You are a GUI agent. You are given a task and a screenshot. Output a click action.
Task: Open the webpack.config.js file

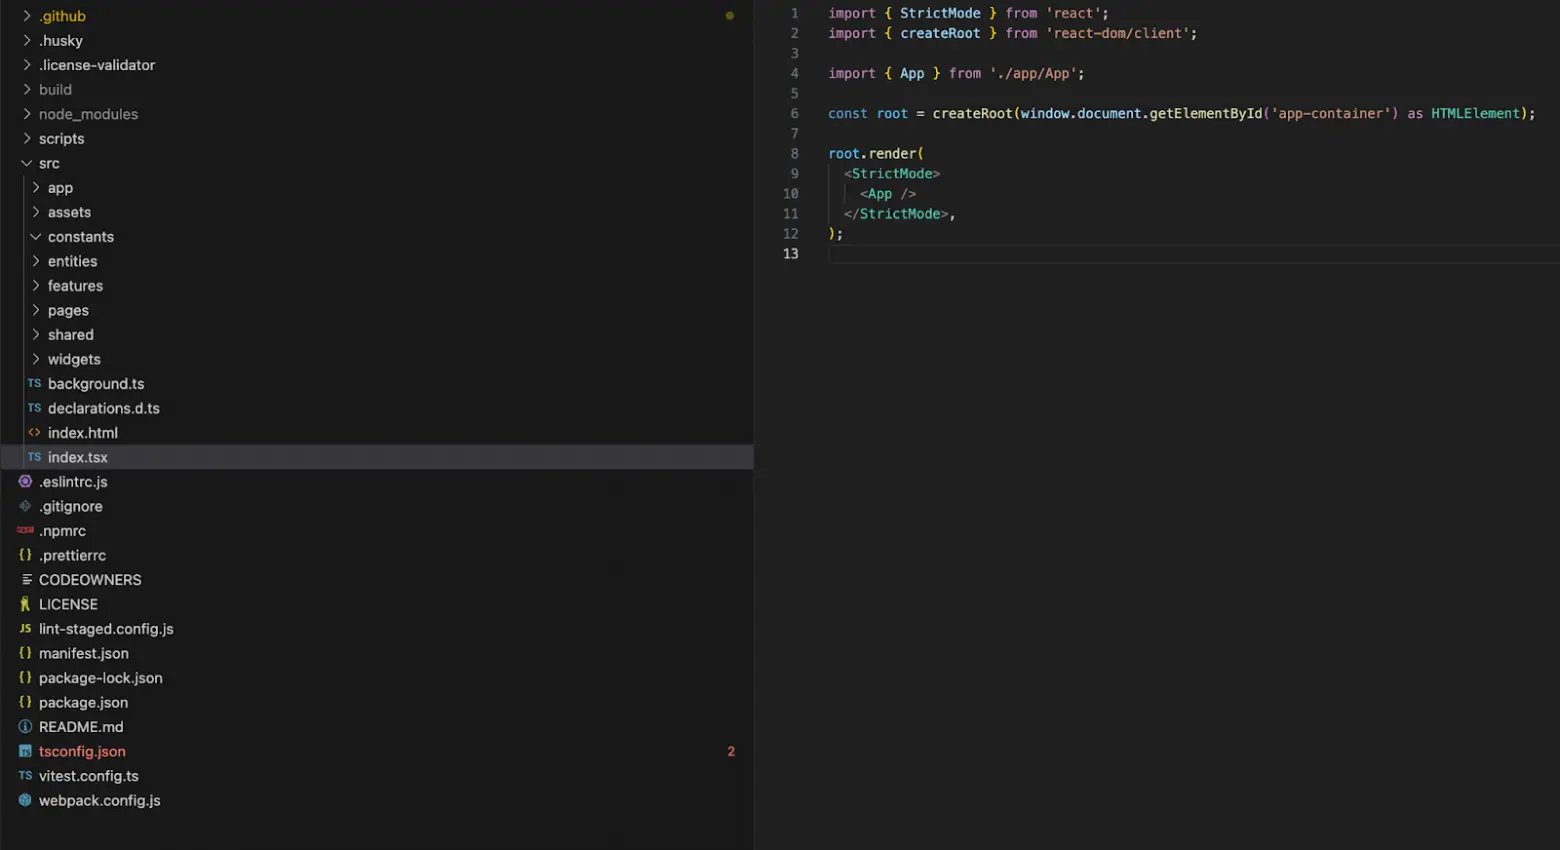coord(100,800)
